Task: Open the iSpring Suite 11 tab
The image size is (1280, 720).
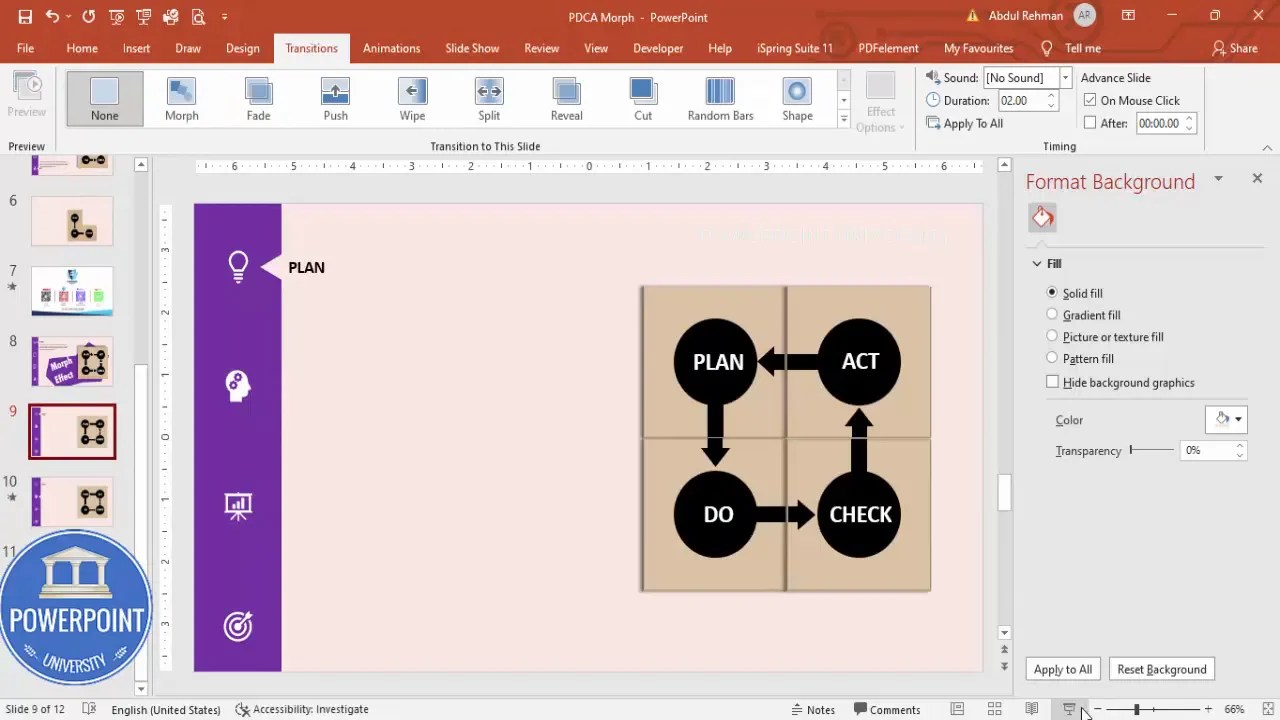Action: pos(795,48)
